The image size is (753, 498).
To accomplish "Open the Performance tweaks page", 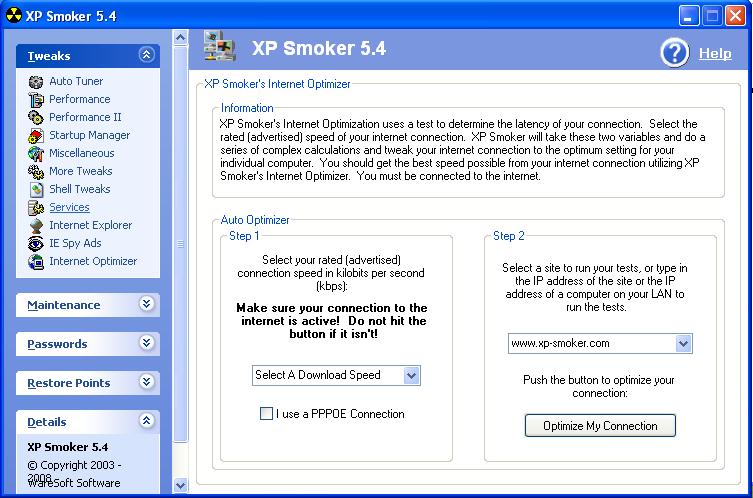I will (x=80, y=99).
